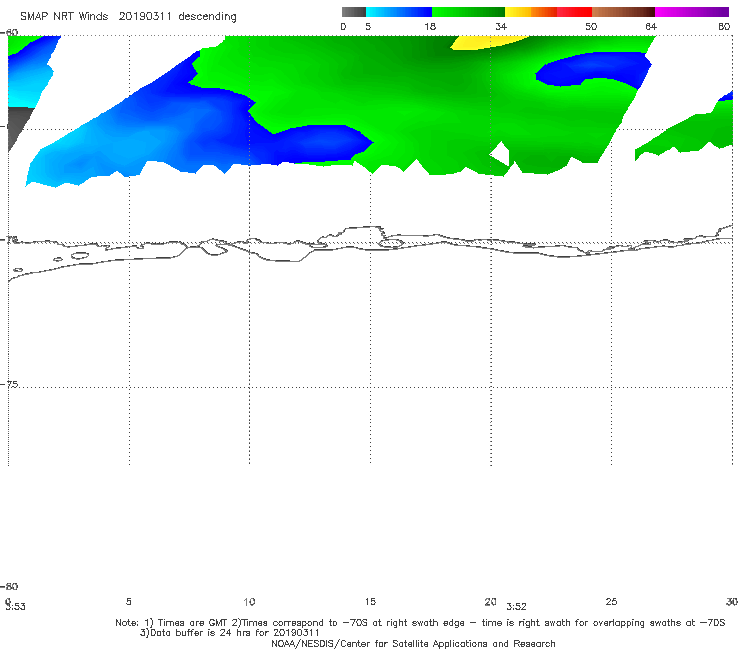Click the longitude axis label '10'
The height and width of the screenshot is (650, 740).
tap(249, 602)
